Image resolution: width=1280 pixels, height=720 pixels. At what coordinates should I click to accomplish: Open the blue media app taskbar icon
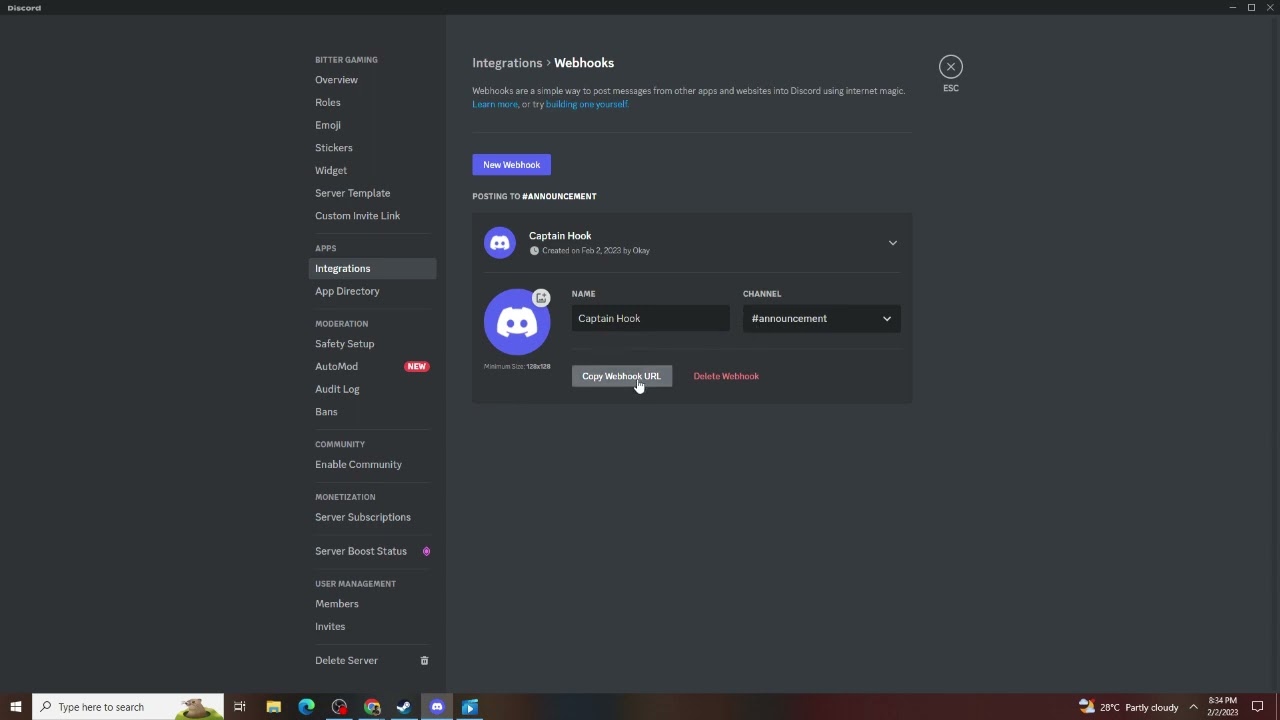pos(470,707)
